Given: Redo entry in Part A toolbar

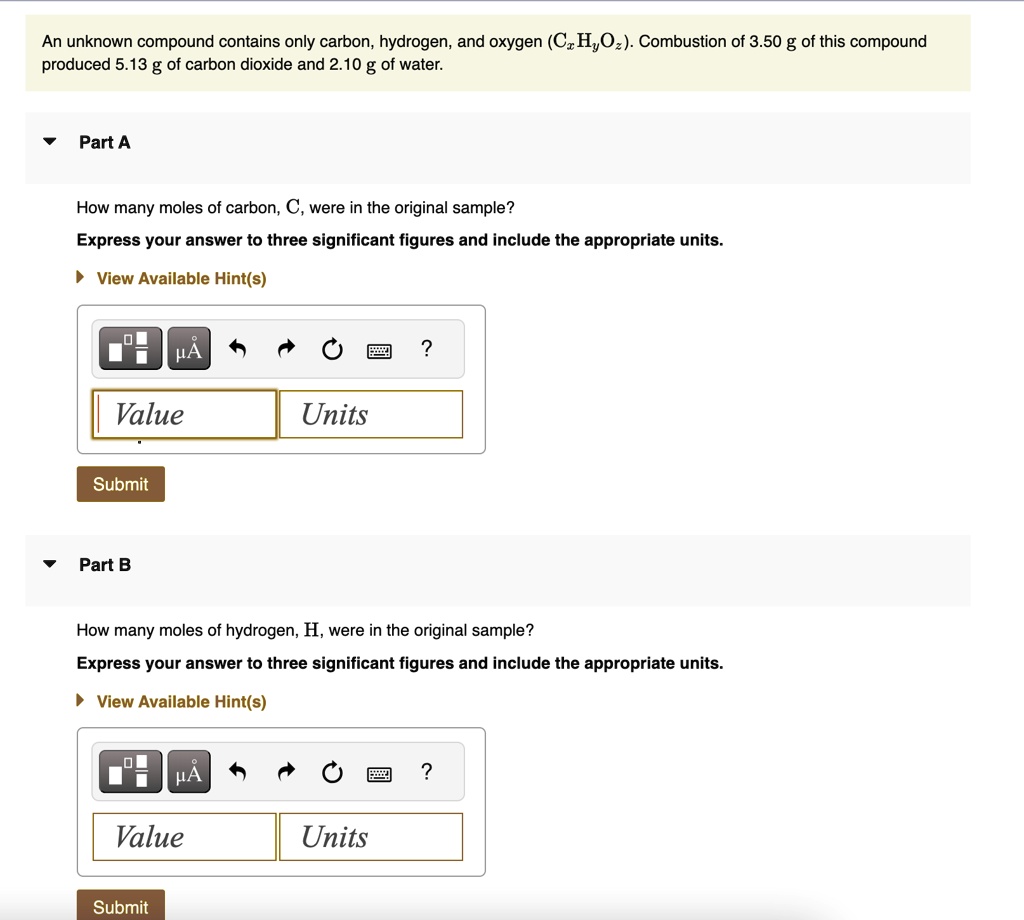Looking at the screenshot, I should click(286, 349).
